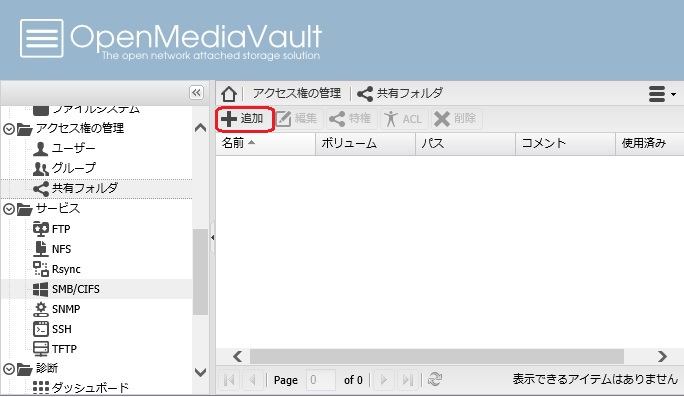Click sidebar scroll up arrow

[x=200, y=128]
